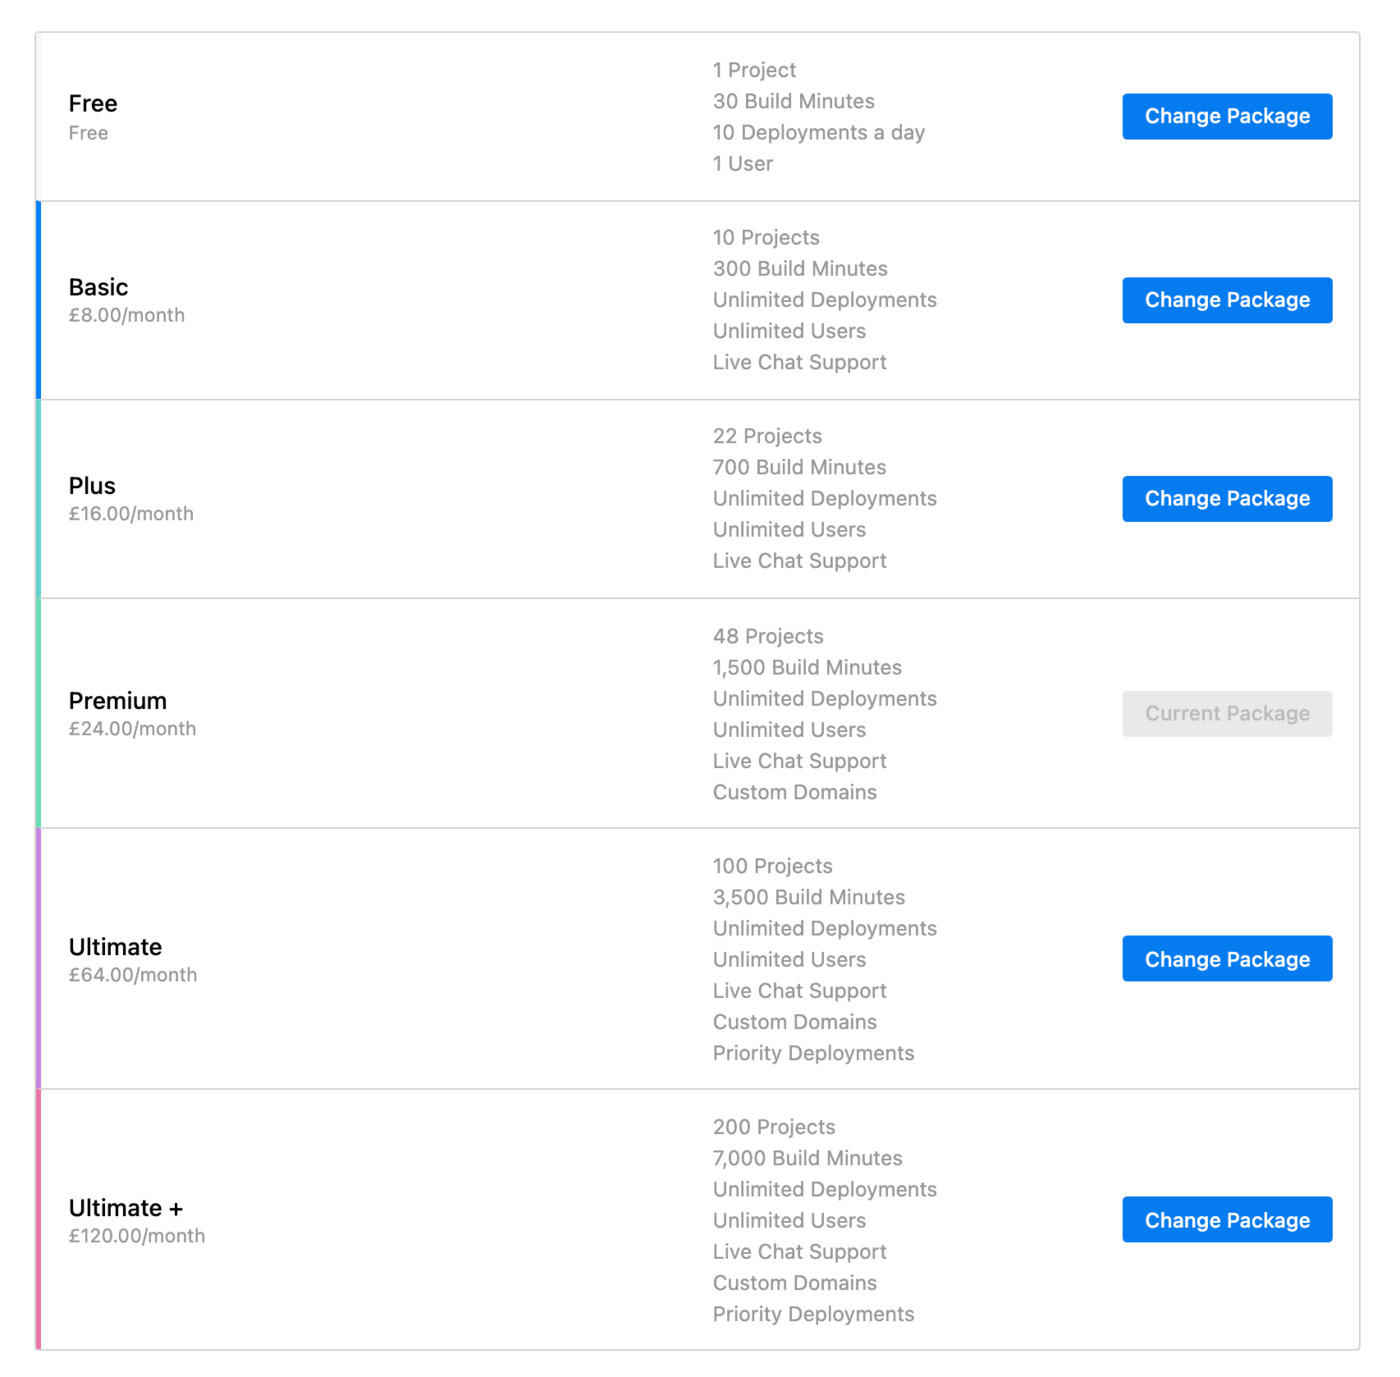Change package to the Ultimate plan
The width and height of the screenshot is (1400, 1377).
[1227, 959]
